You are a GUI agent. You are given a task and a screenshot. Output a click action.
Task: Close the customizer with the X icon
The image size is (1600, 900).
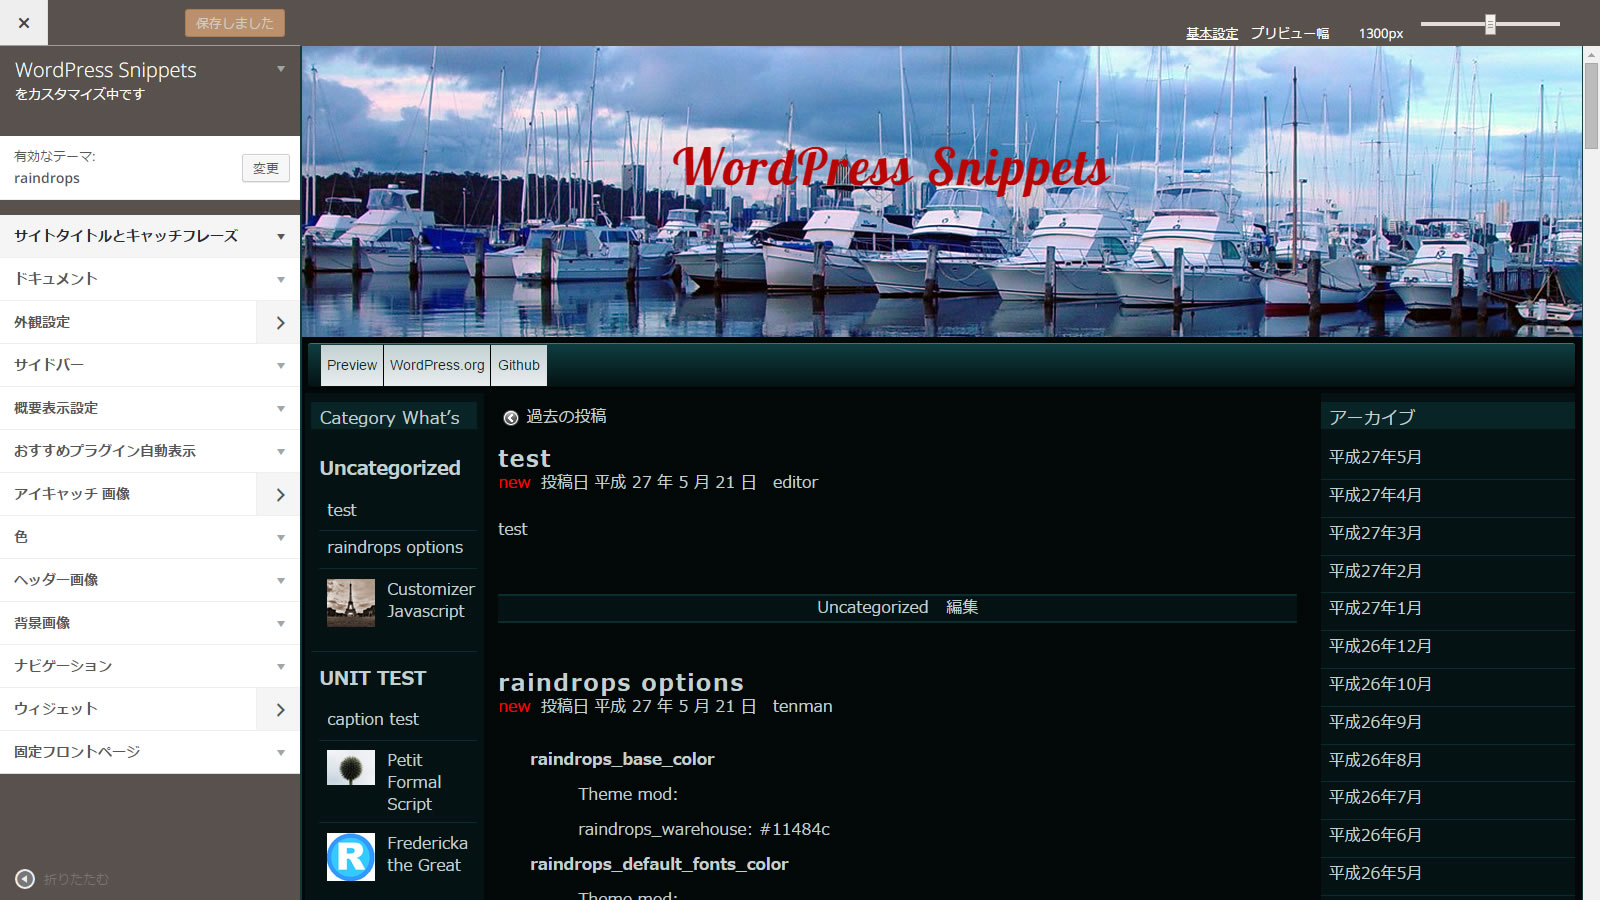24,23
